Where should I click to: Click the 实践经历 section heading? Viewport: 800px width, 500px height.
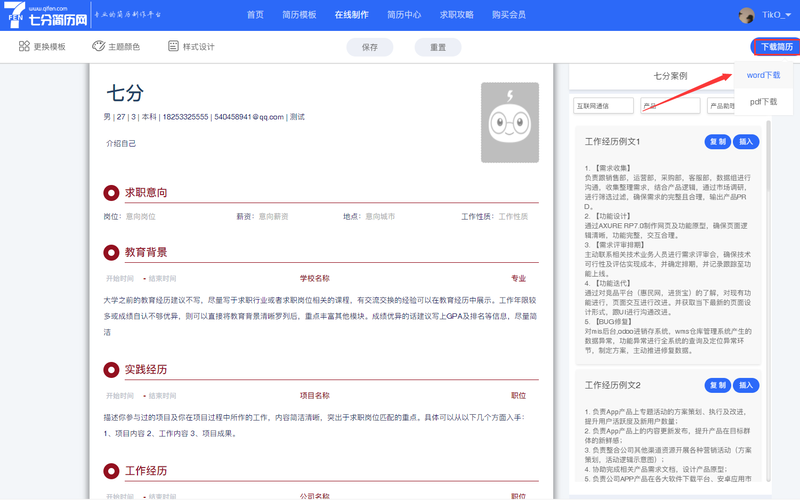tap(146, 369)
